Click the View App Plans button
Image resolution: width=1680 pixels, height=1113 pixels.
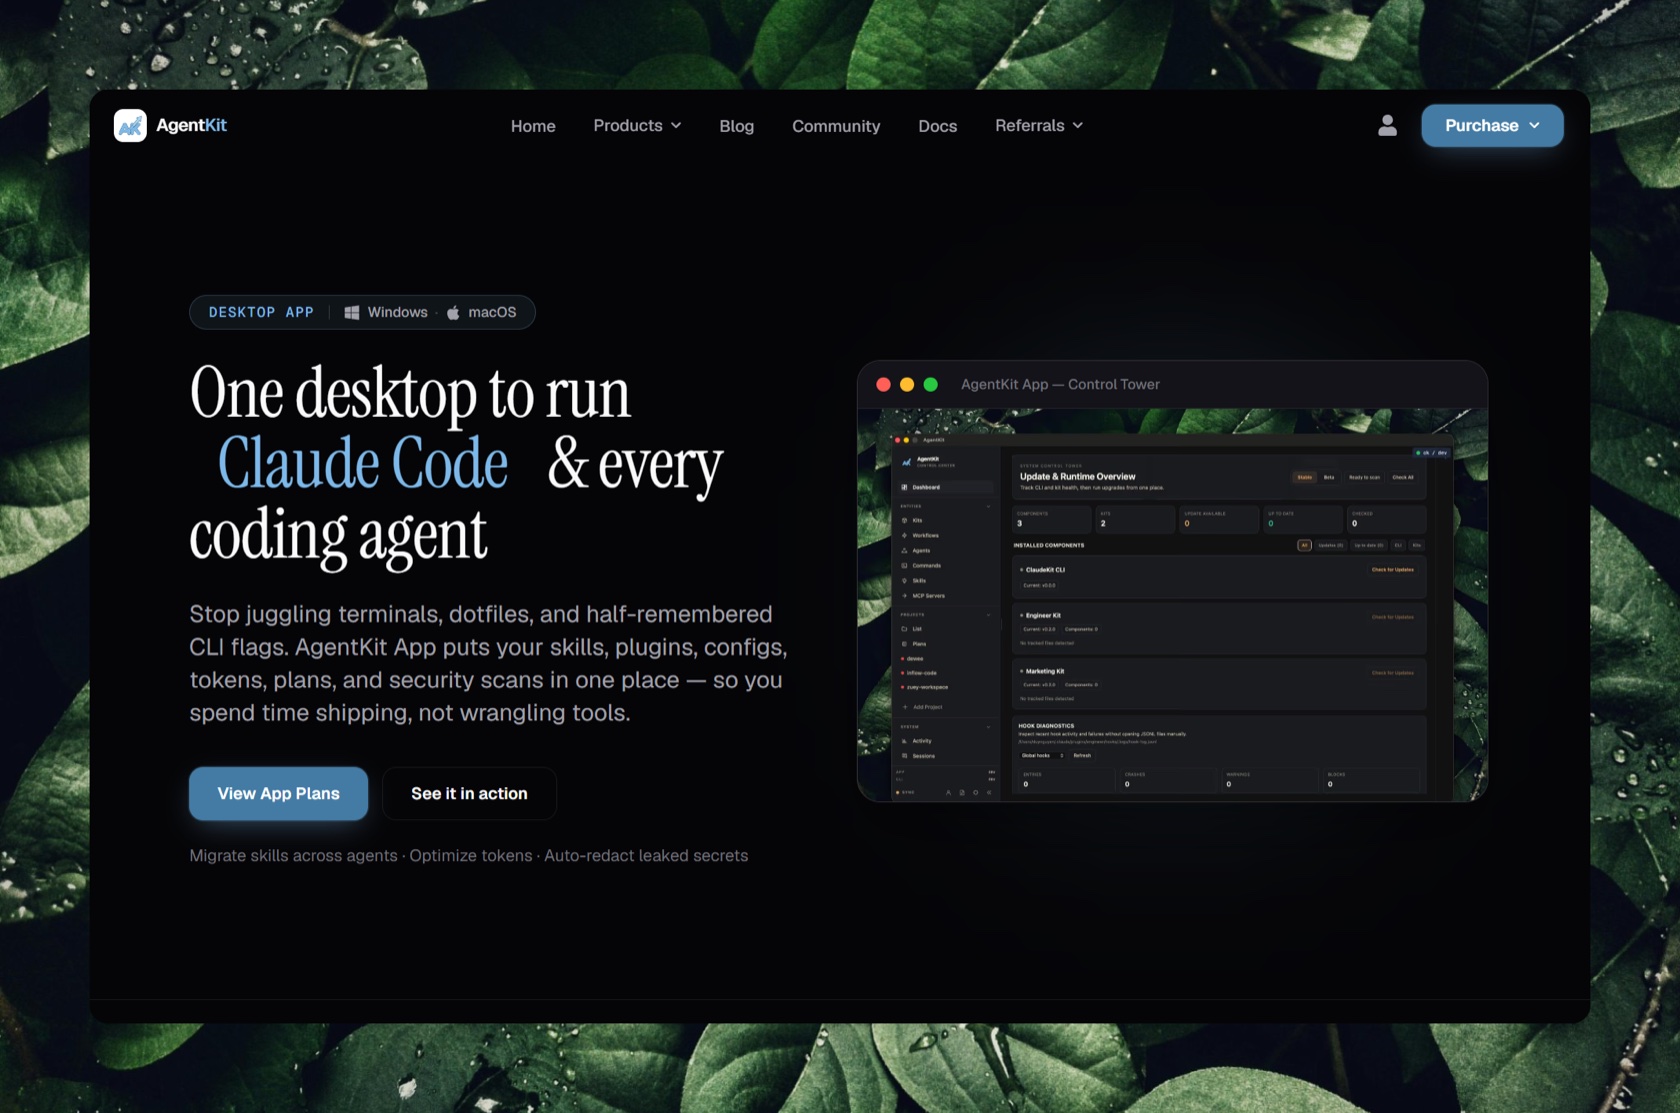click(279, 794)
